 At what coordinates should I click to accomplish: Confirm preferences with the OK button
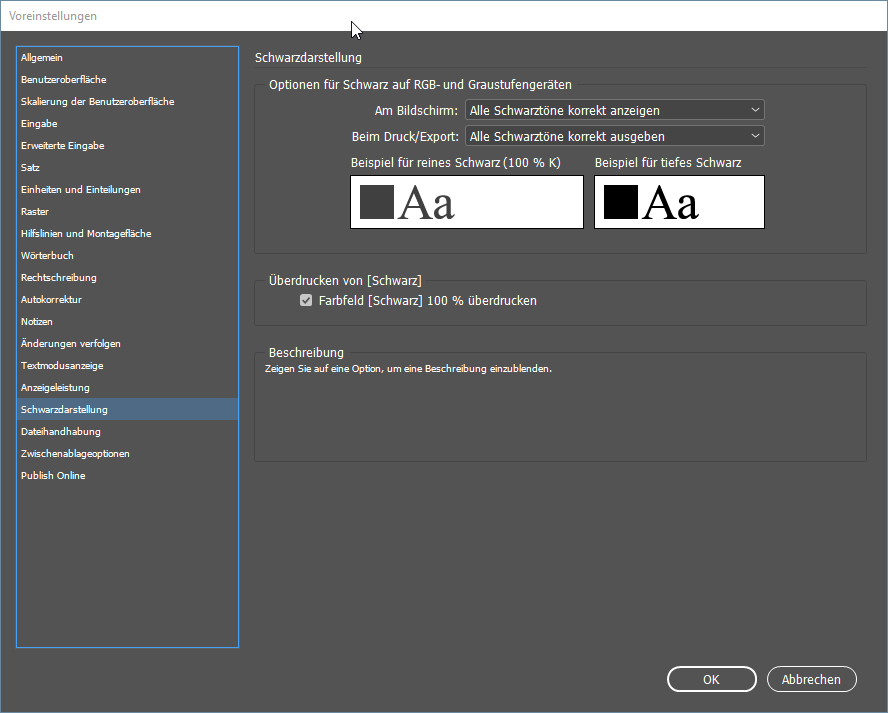pyautogui.click(x=711, y=680)
